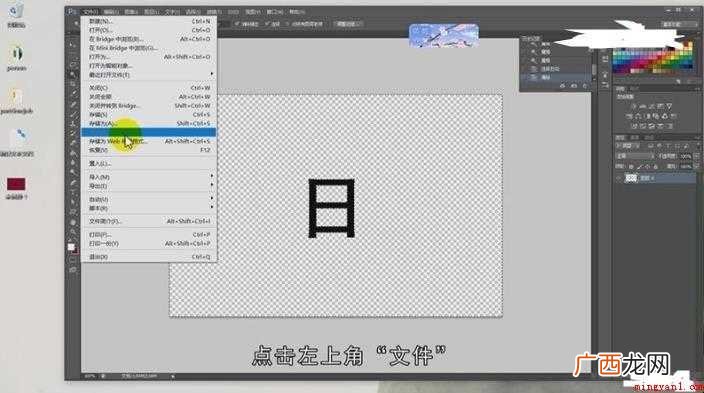Select the Dodge tool
This screenshot has height=393, width=704.
73,172
